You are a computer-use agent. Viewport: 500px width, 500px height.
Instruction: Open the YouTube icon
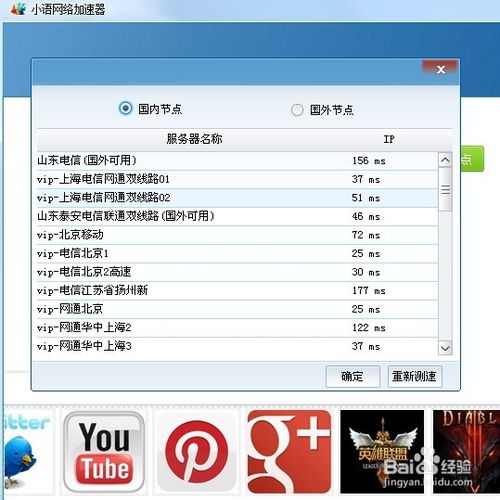coord(104,452)
